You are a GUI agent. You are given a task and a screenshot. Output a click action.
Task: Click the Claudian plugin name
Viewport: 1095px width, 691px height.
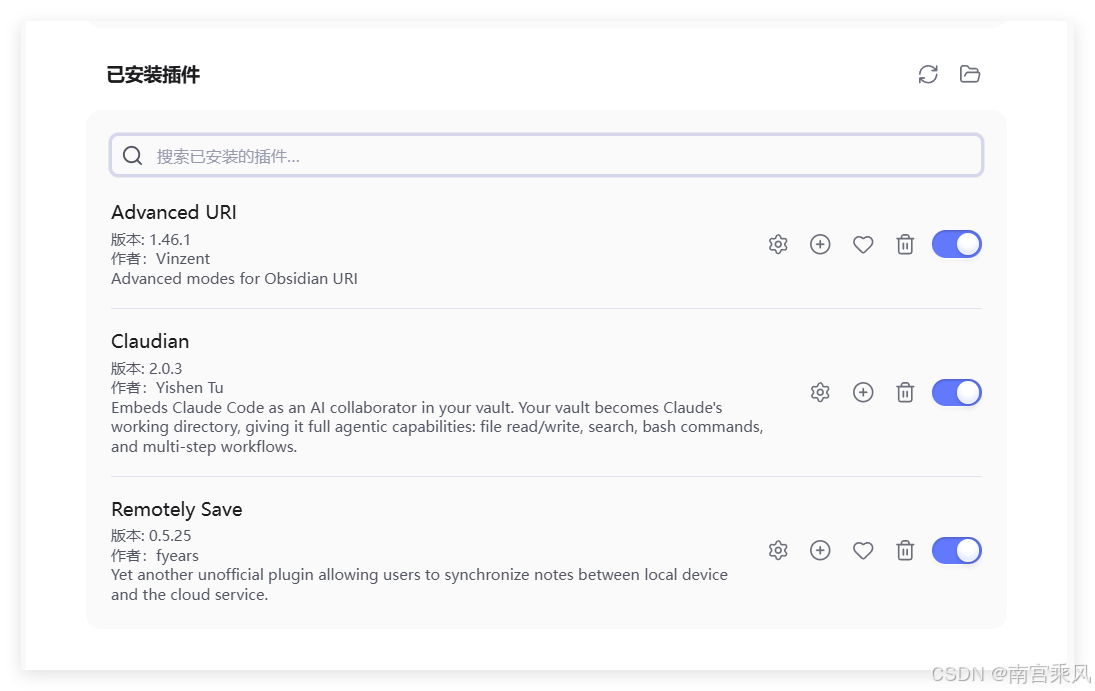click(150, 341)
